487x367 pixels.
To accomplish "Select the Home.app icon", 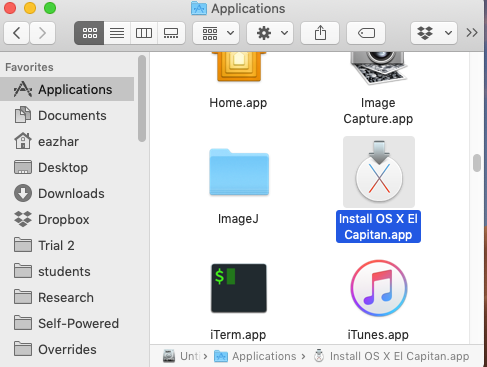I will (x=239, y=67).
